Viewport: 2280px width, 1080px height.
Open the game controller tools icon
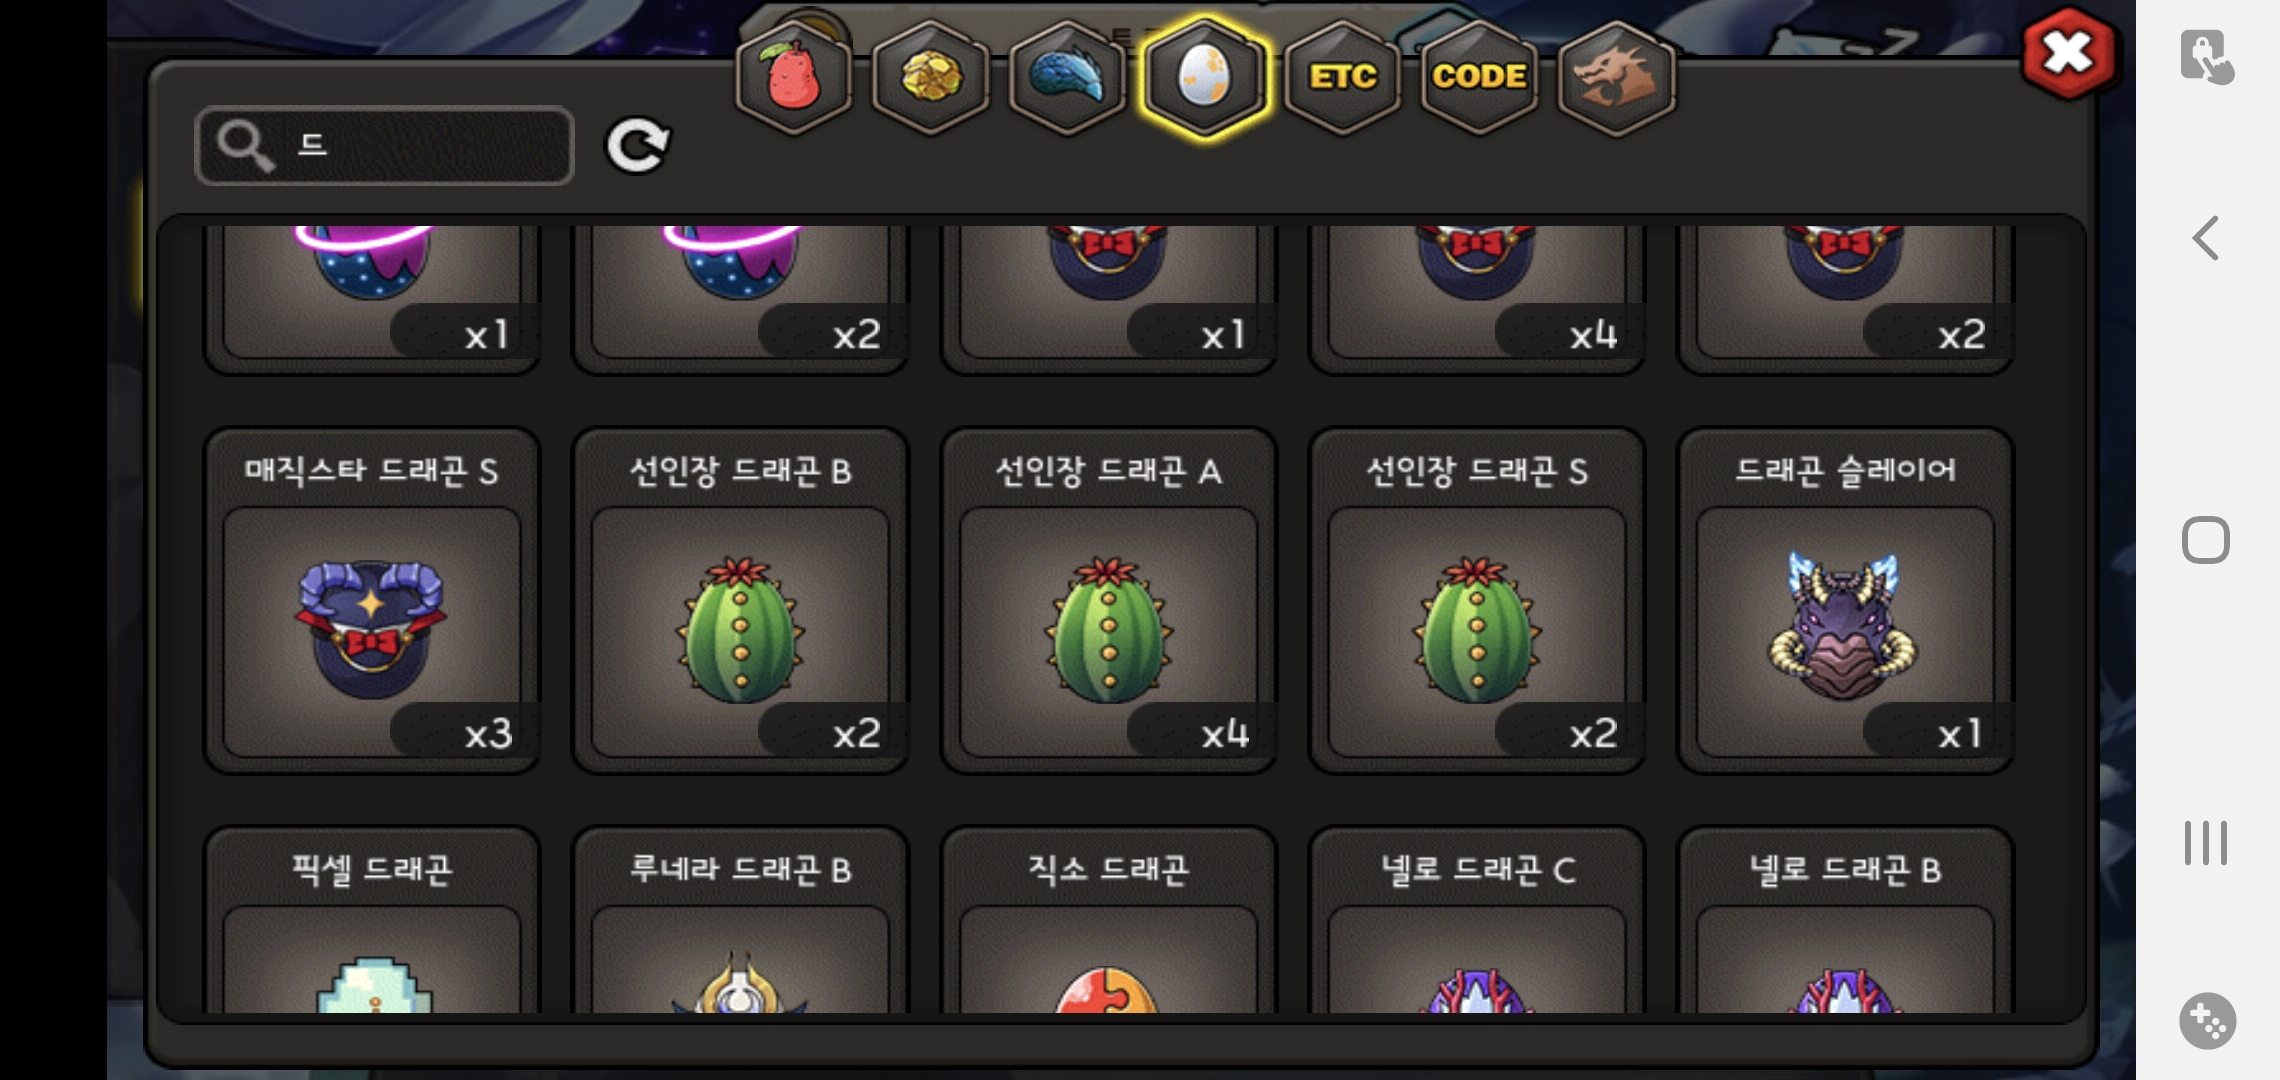click(x=2207, y=1021)
